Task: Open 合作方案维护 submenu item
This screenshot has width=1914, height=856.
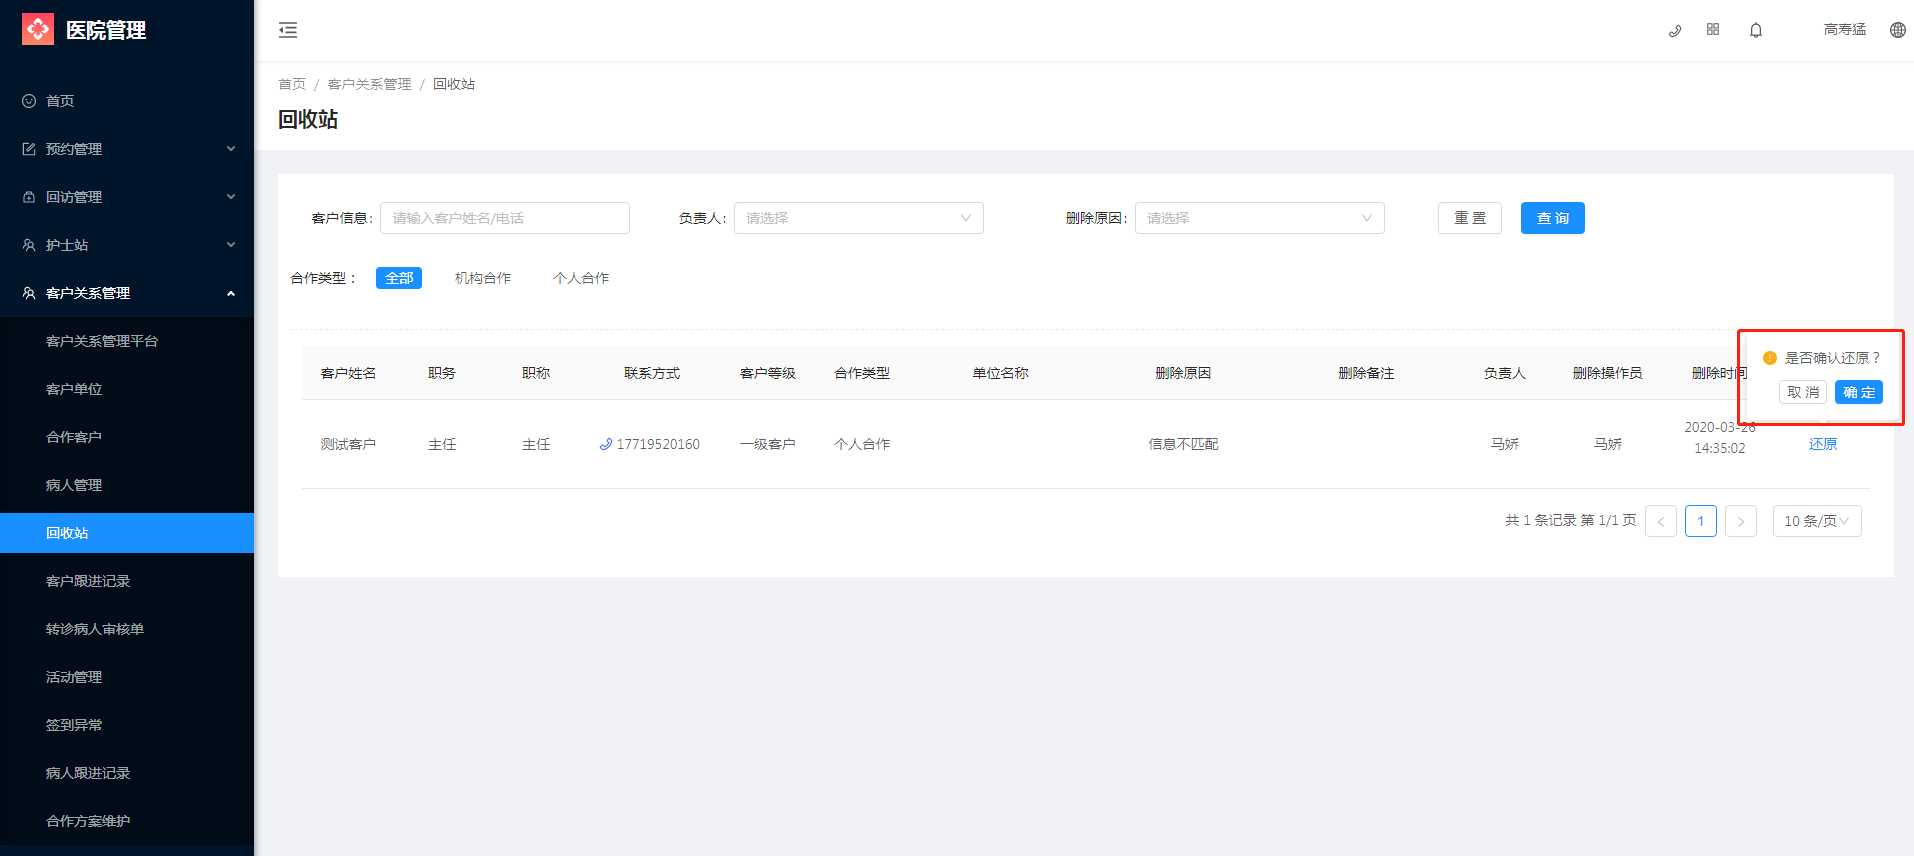Action: point(127,821)
